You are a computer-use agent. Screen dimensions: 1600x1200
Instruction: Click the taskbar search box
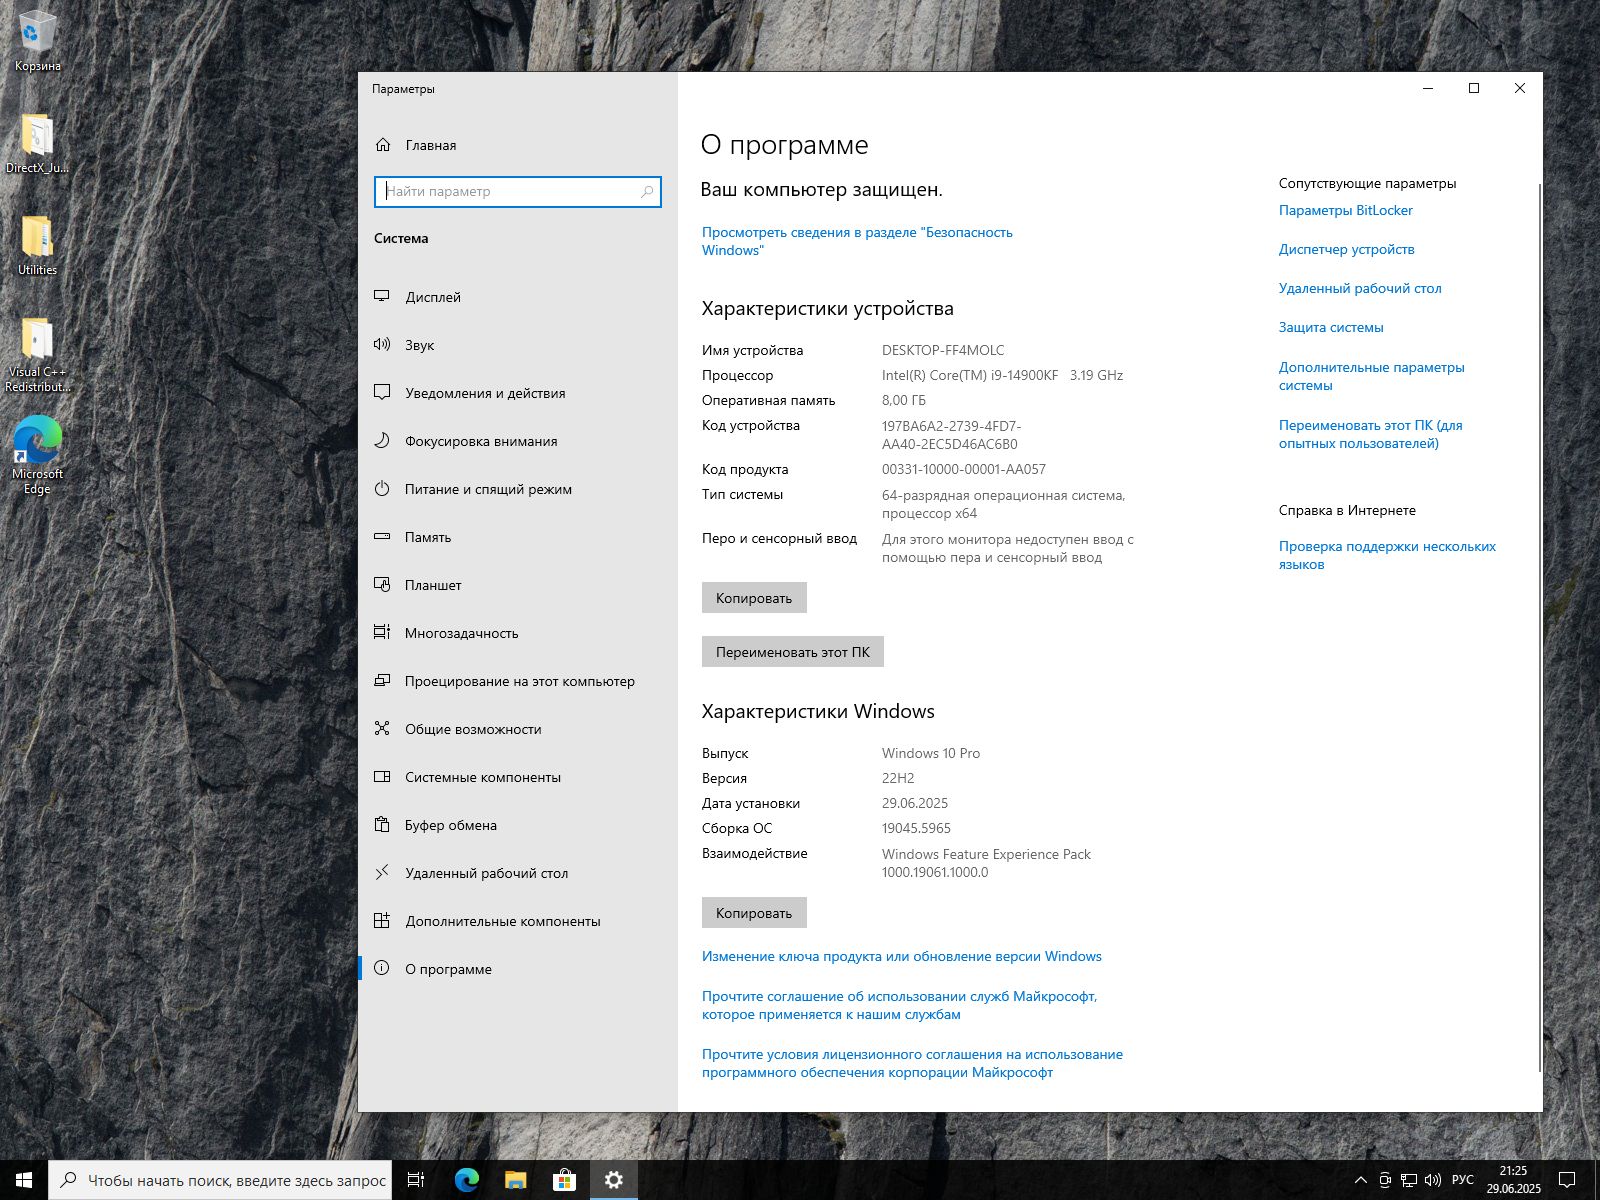[219, 1180]
